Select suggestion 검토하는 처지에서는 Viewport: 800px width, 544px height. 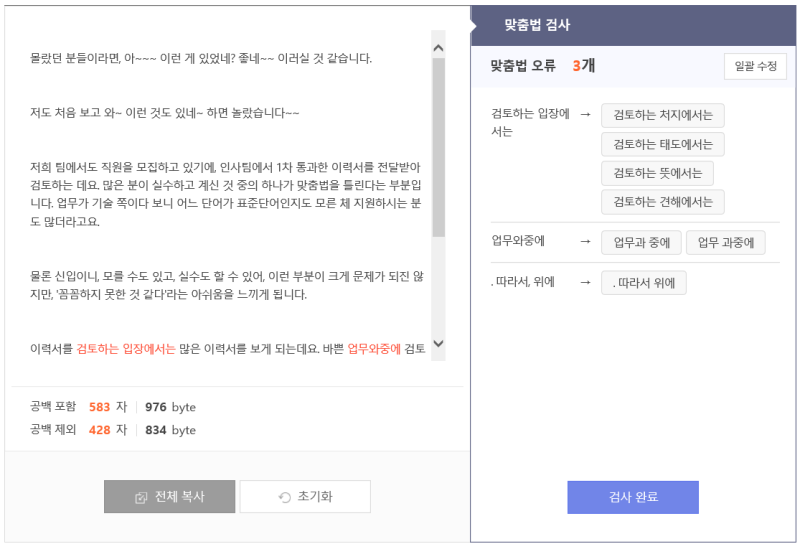click(662, 115)
